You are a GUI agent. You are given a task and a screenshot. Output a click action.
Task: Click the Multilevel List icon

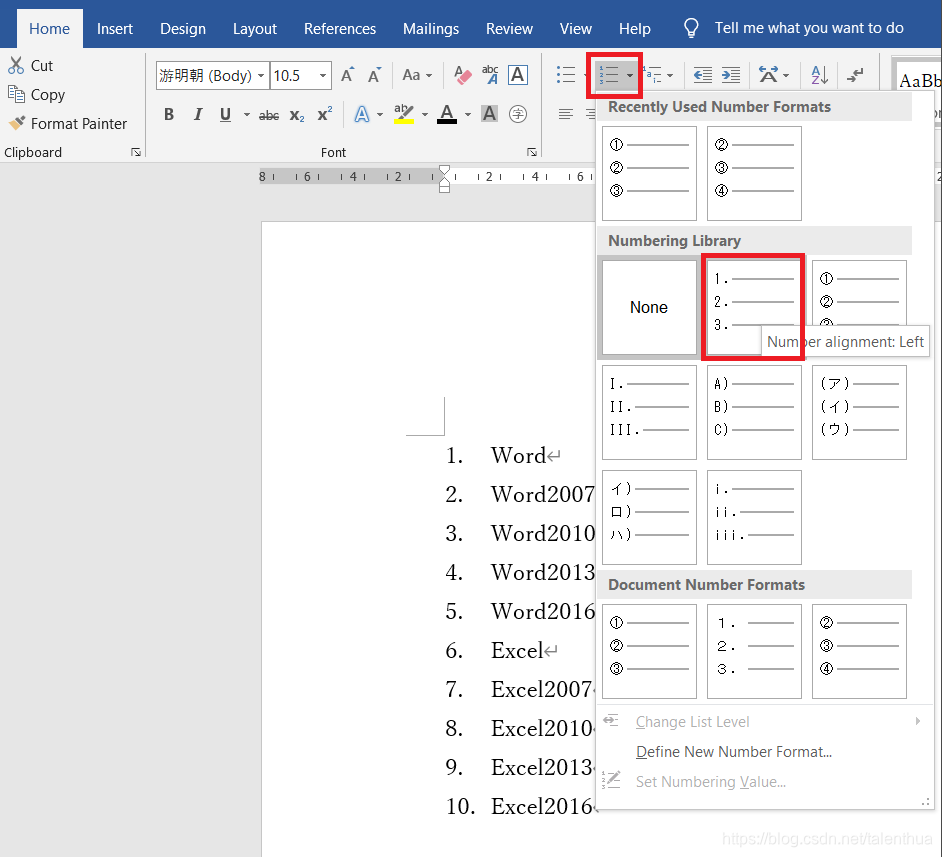click(x=654, y=75)
